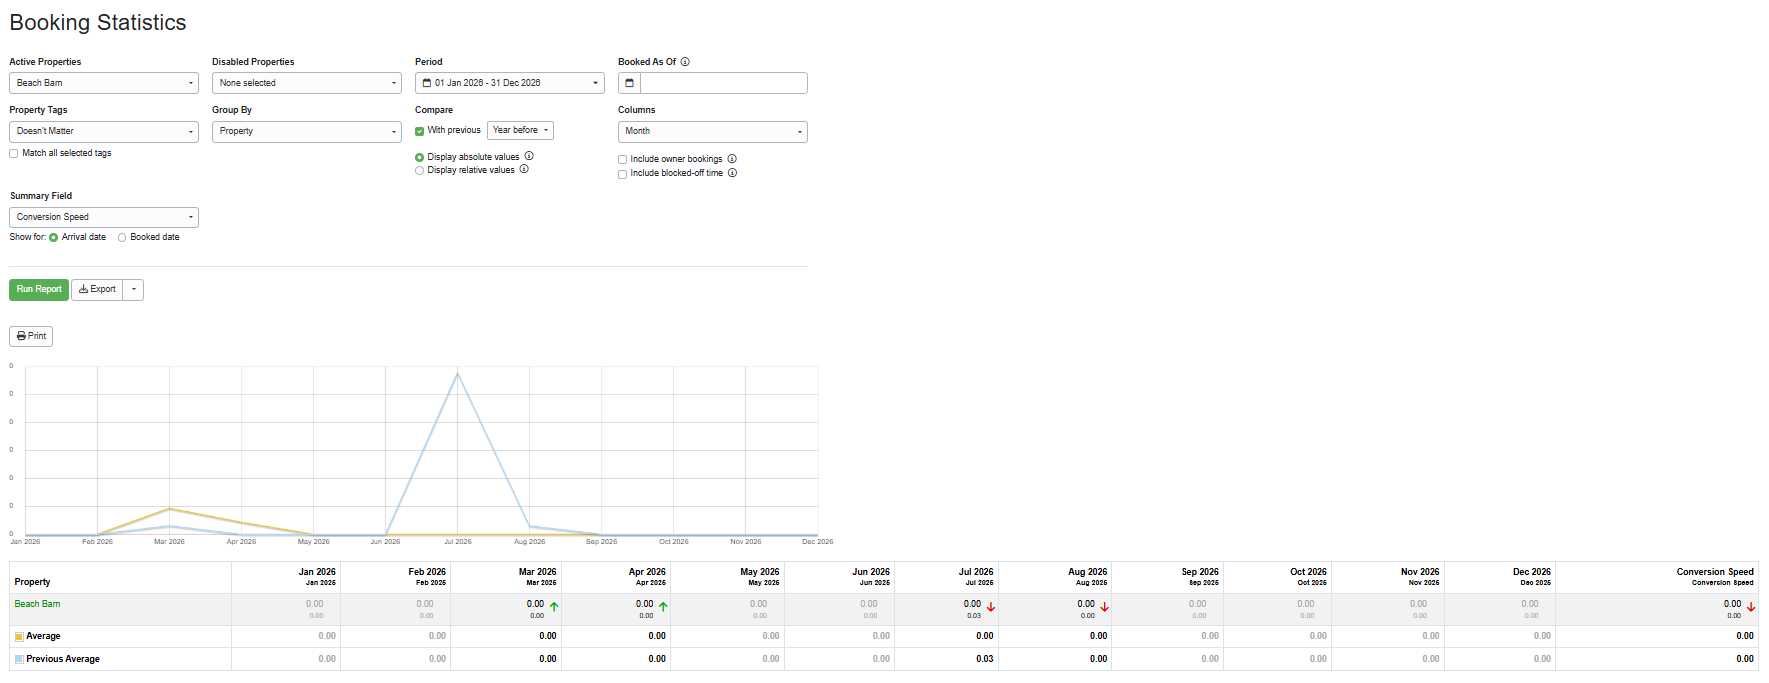Click the info icon beside Display absolute values
Viewport: 1769px width, 683px height.
[x=529, y=156]
